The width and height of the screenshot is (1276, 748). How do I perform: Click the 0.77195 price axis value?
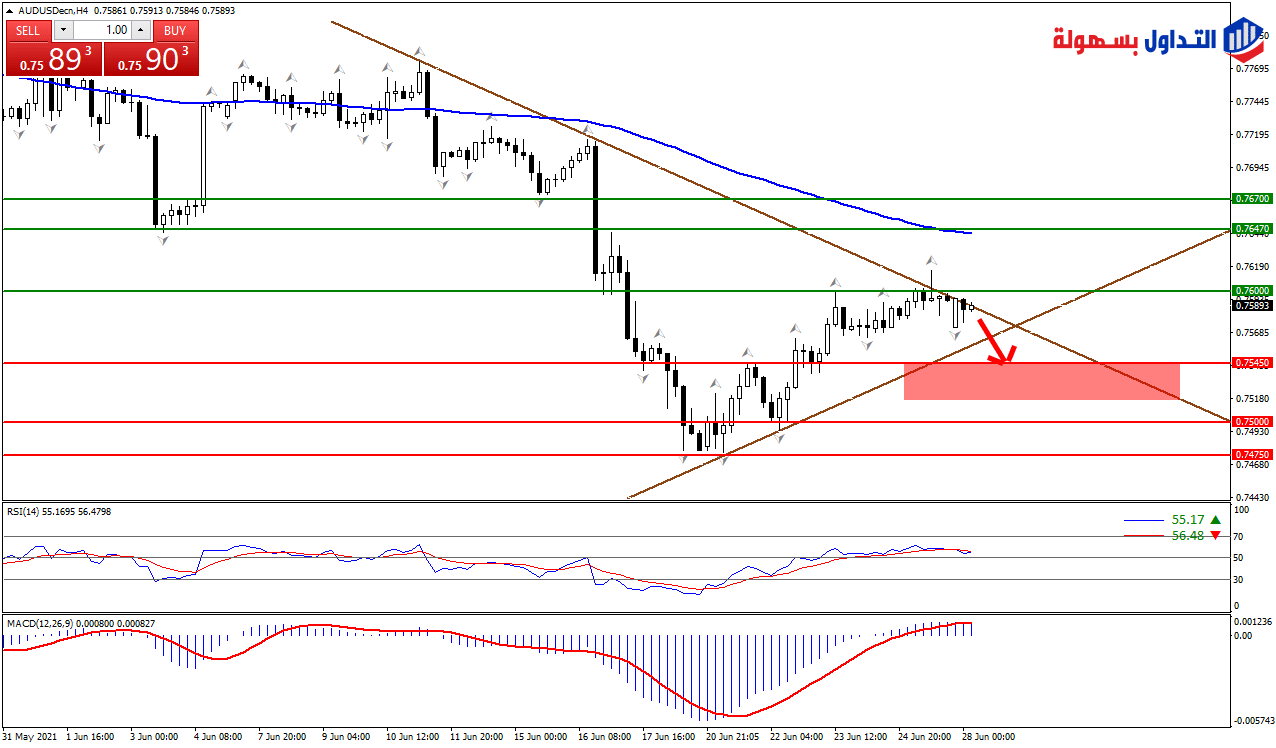pos(1252,135)
